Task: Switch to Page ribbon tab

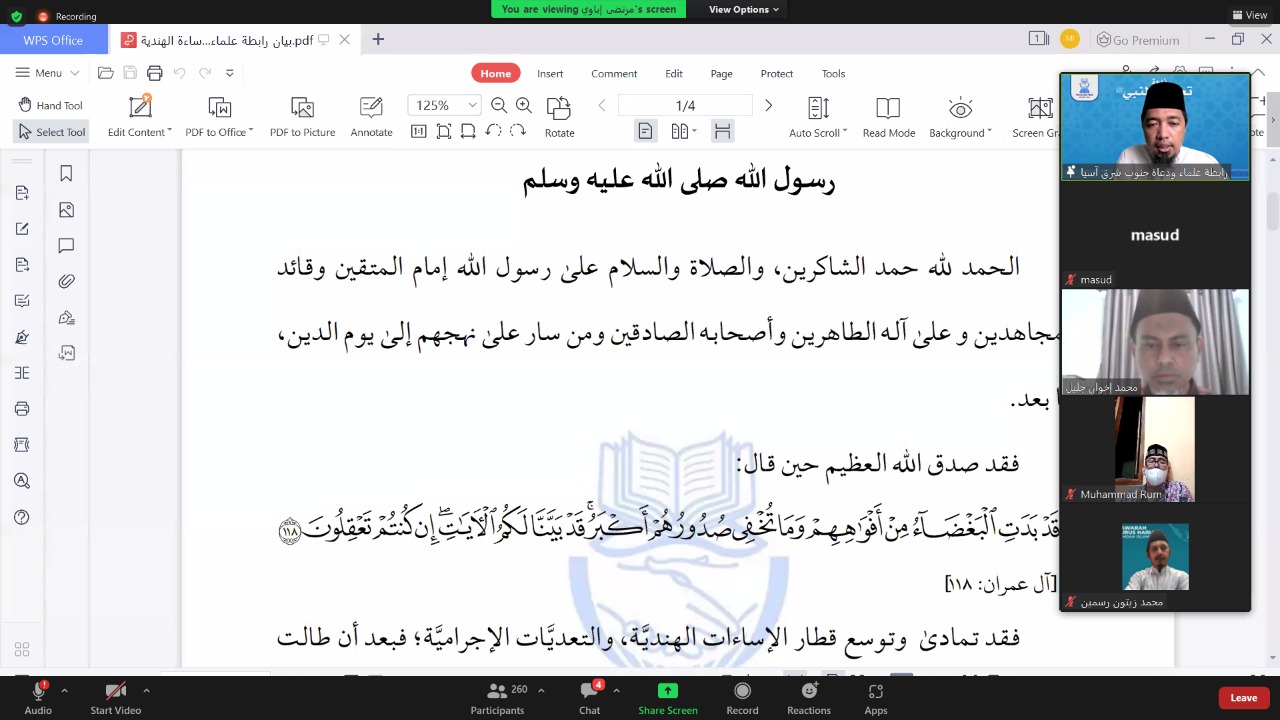Action: pyautogui.click(x=721, y=73)
